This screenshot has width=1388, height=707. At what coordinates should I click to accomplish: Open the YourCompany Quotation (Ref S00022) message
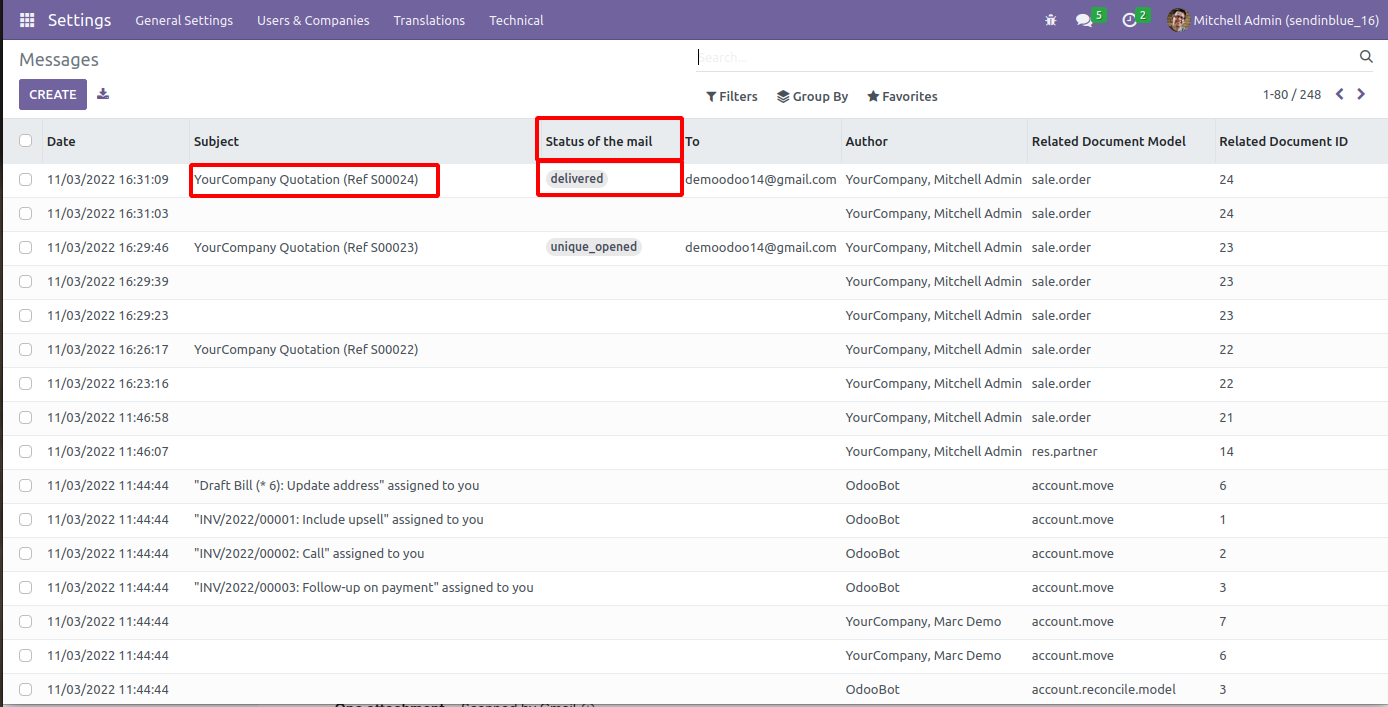pyautogui.click(x=306, y=350)
